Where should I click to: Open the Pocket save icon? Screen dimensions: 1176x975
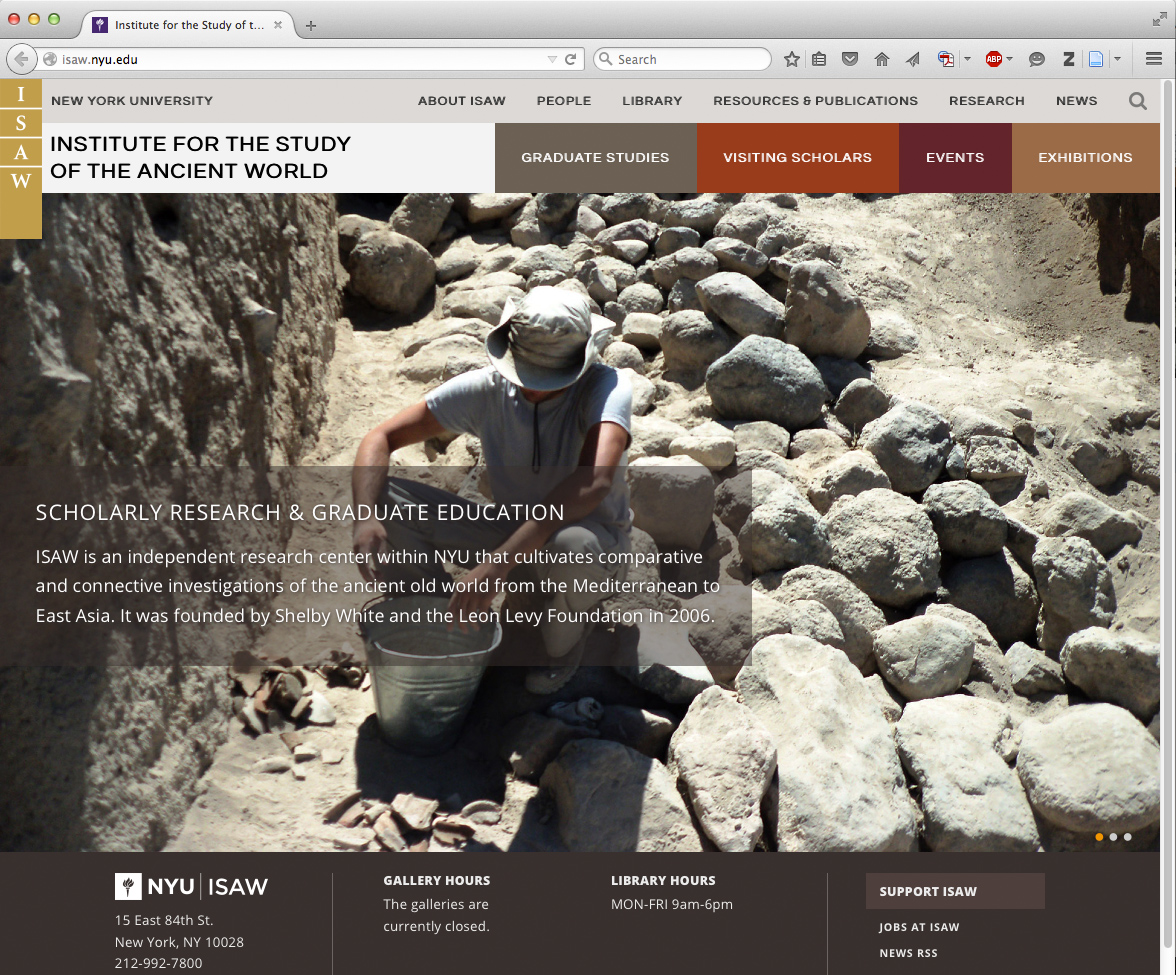850,60
